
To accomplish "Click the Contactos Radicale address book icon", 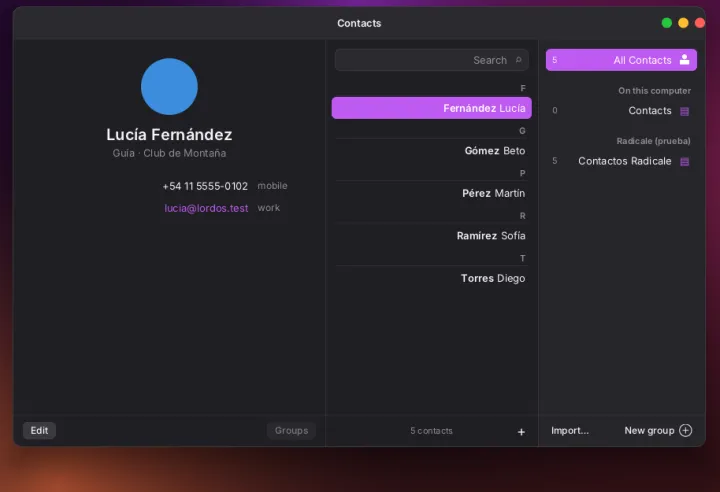I will (684, 161).
